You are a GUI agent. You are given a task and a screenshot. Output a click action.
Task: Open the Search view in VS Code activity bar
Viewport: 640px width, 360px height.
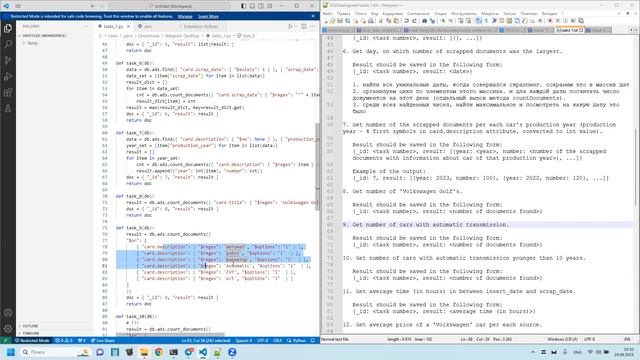click(x=8, y=44)
